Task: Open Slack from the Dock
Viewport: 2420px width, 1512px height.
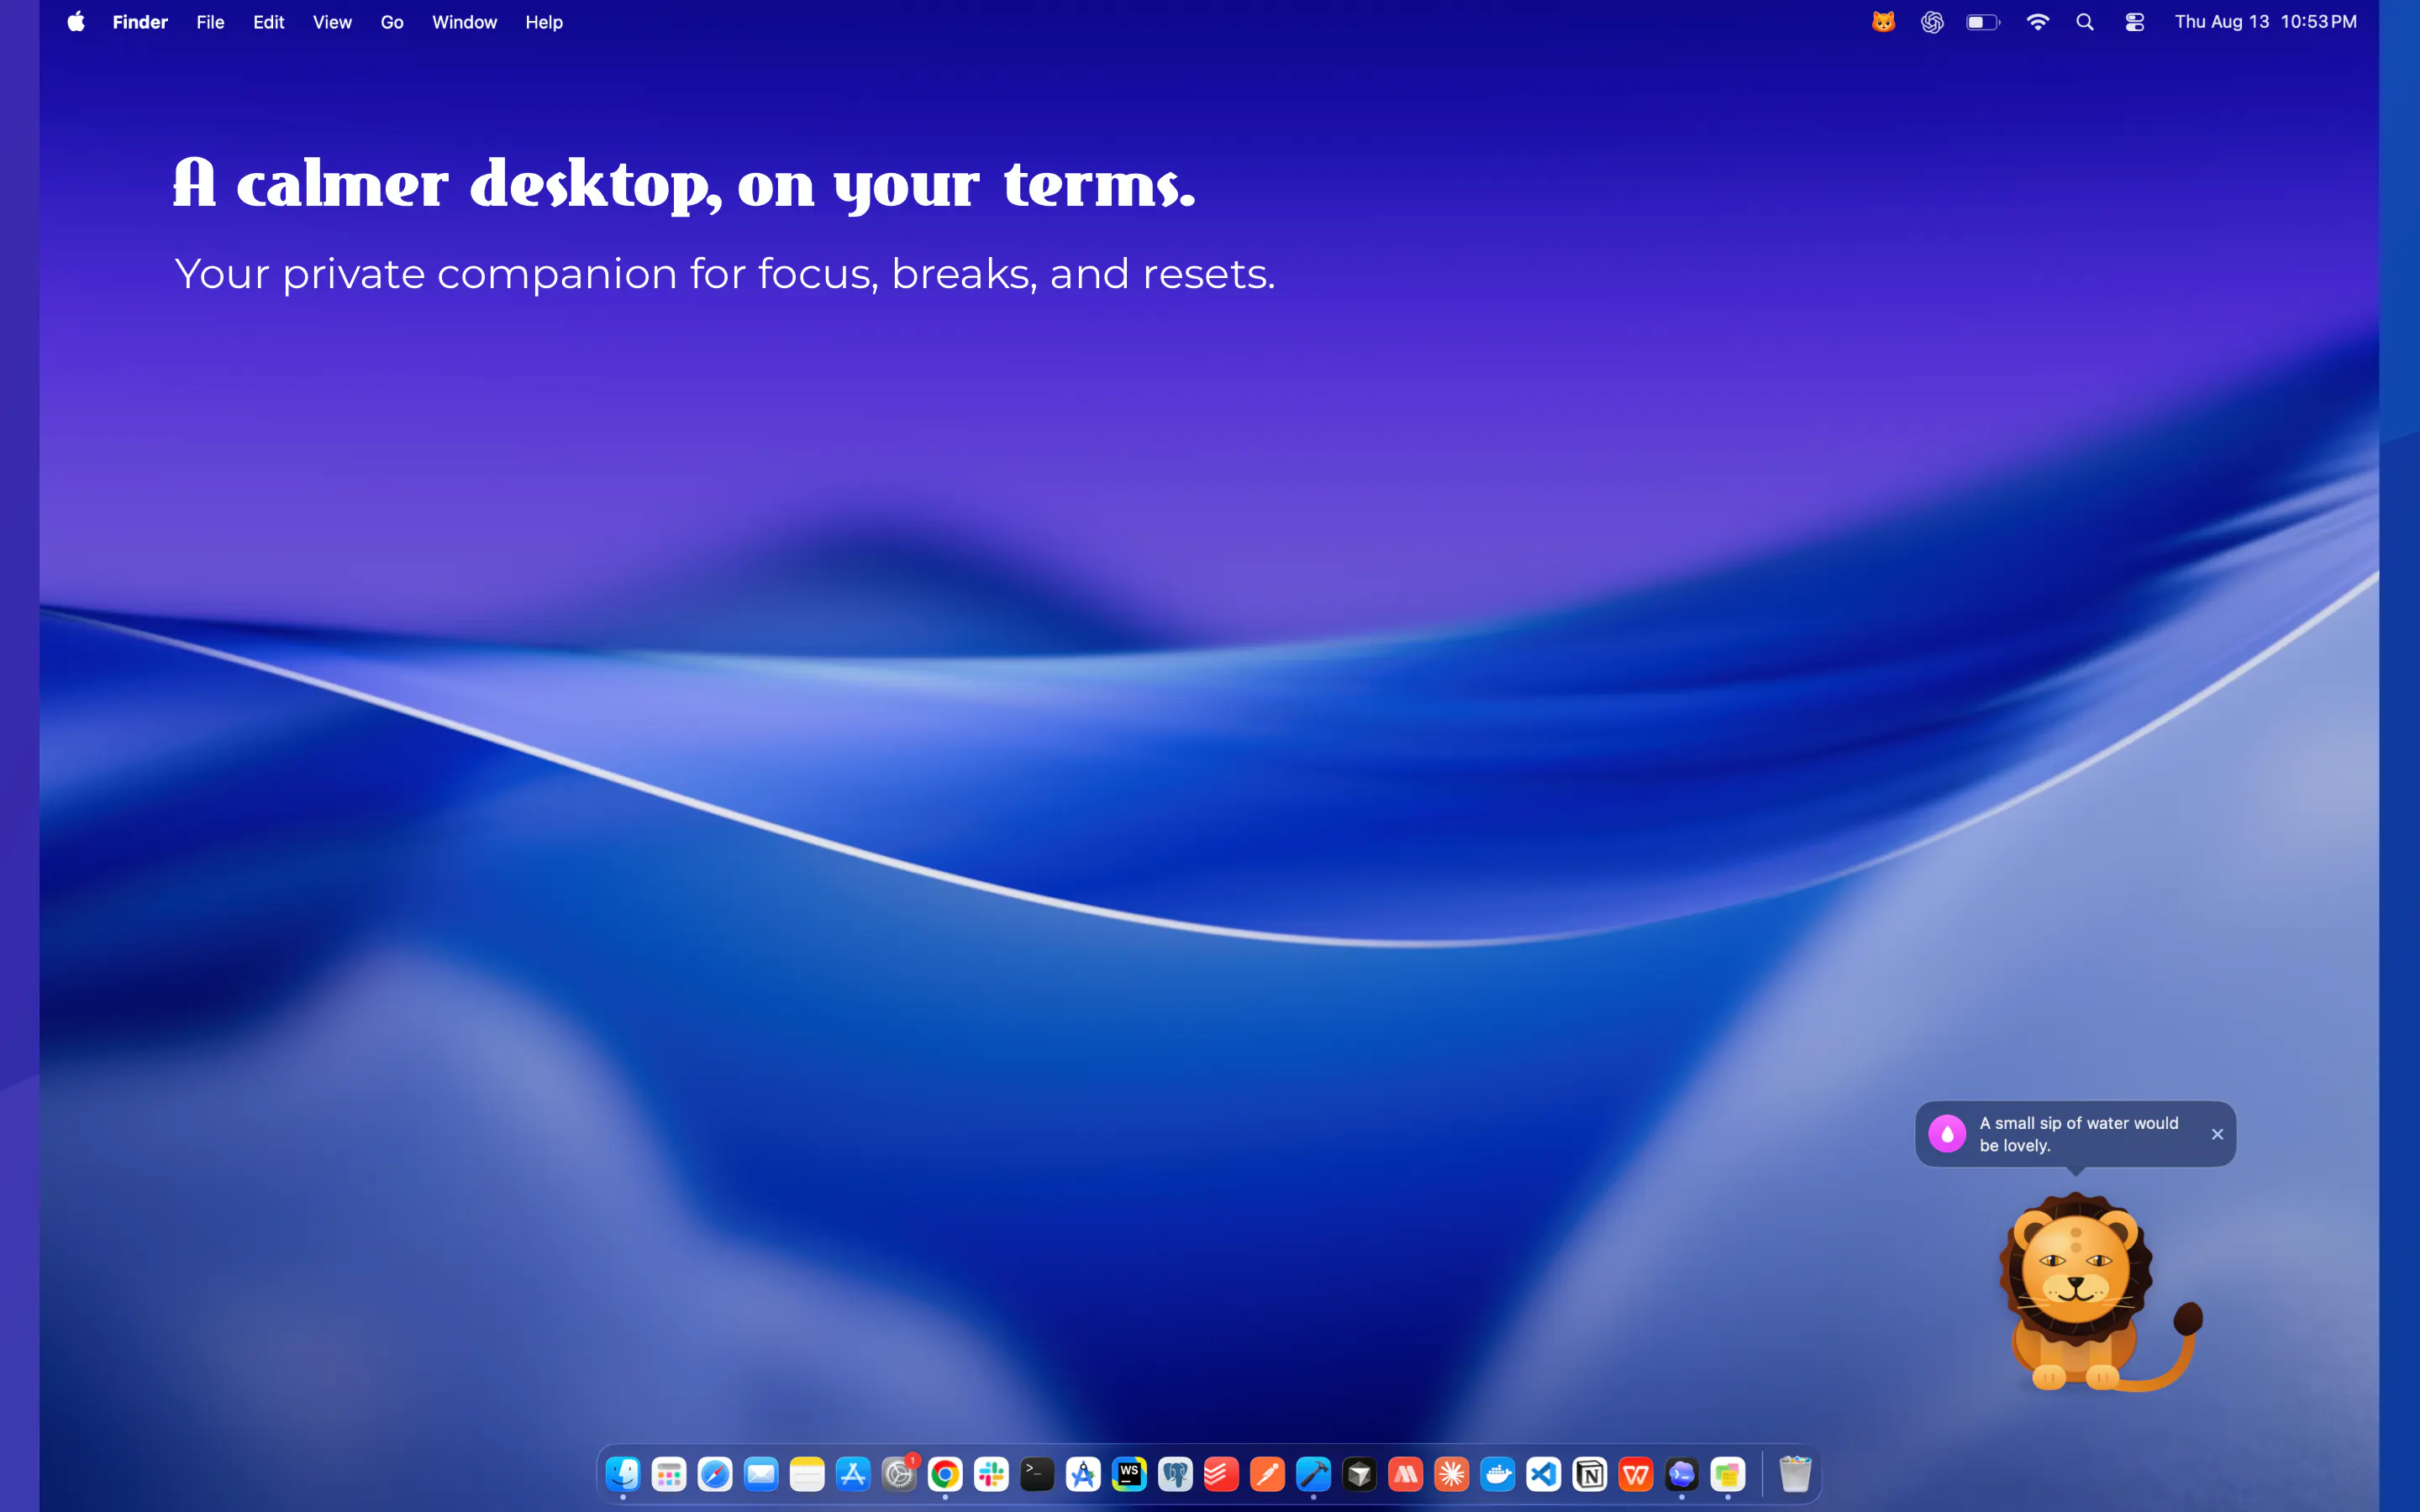Action: (x=991, y=1474)
